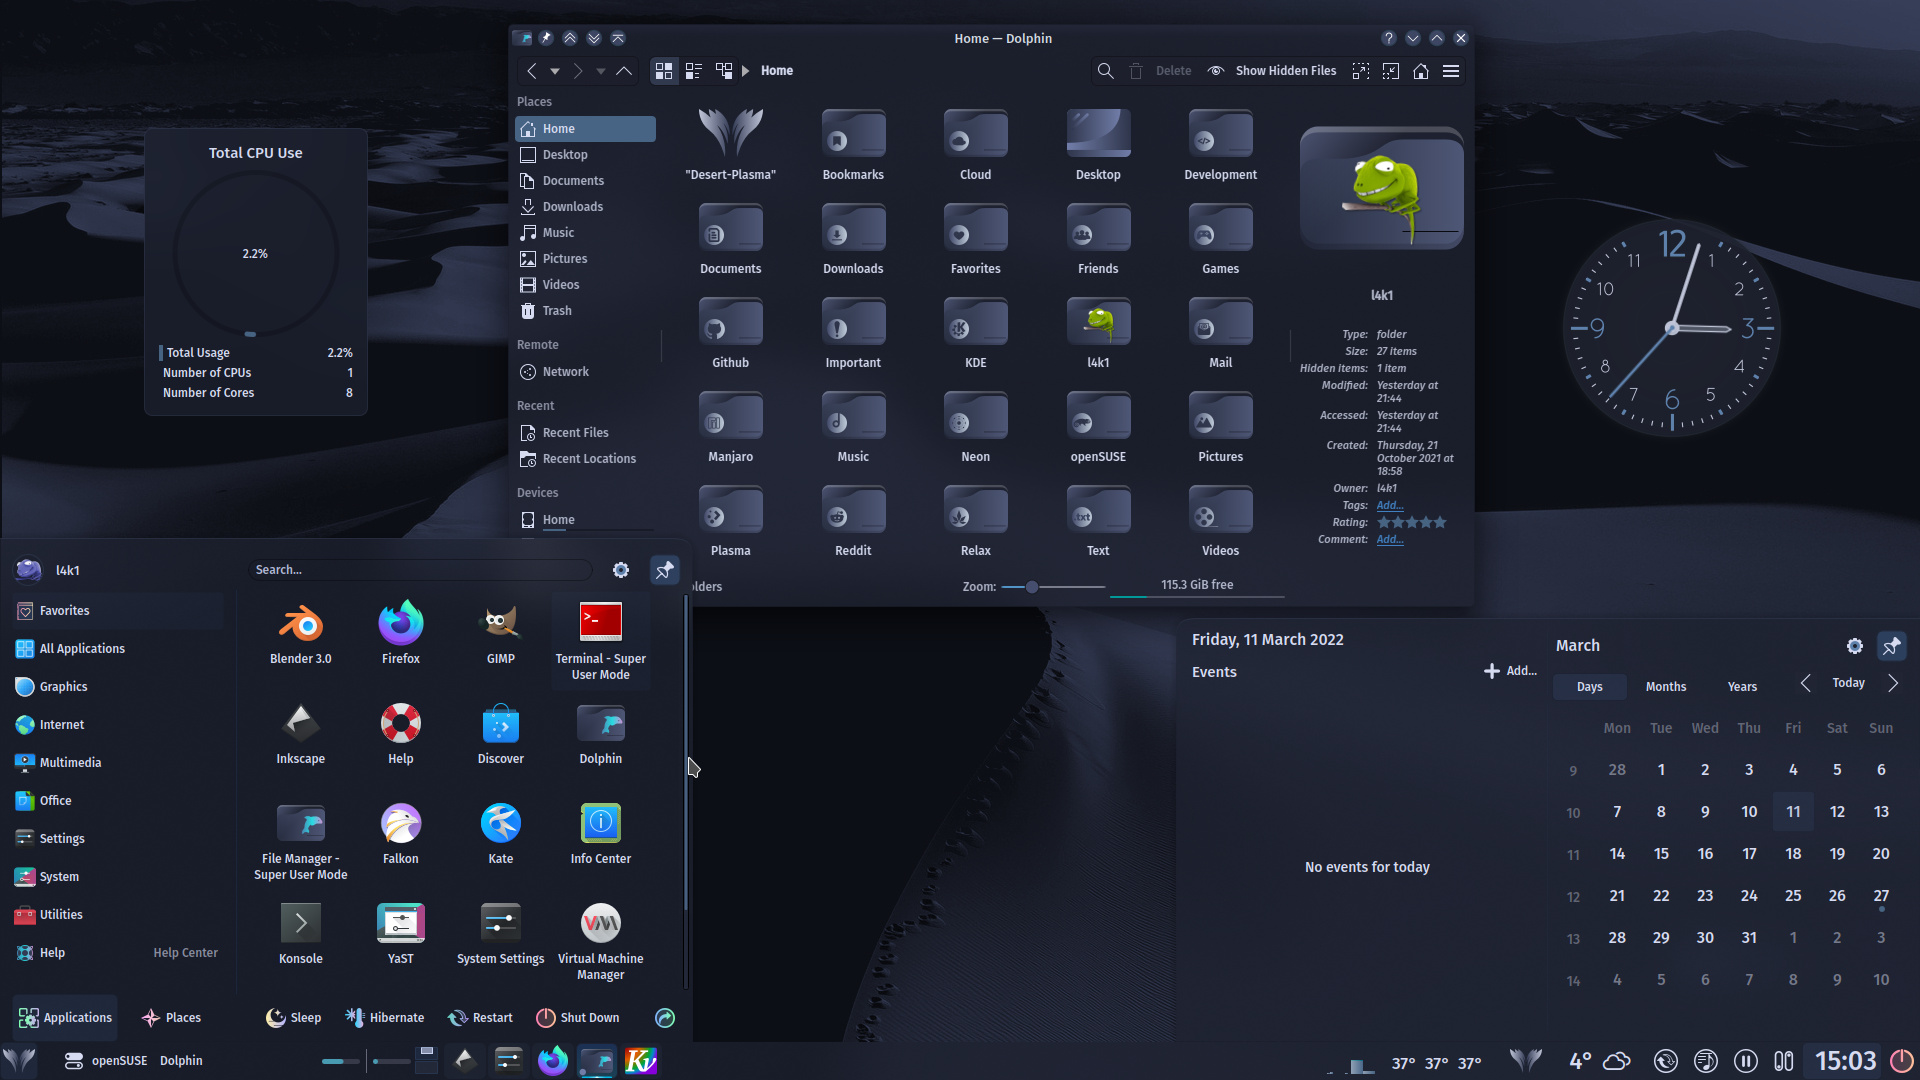Adjust the Dolphin zoom slider
The image size is (1920, 1080).
click(1053, 587)
